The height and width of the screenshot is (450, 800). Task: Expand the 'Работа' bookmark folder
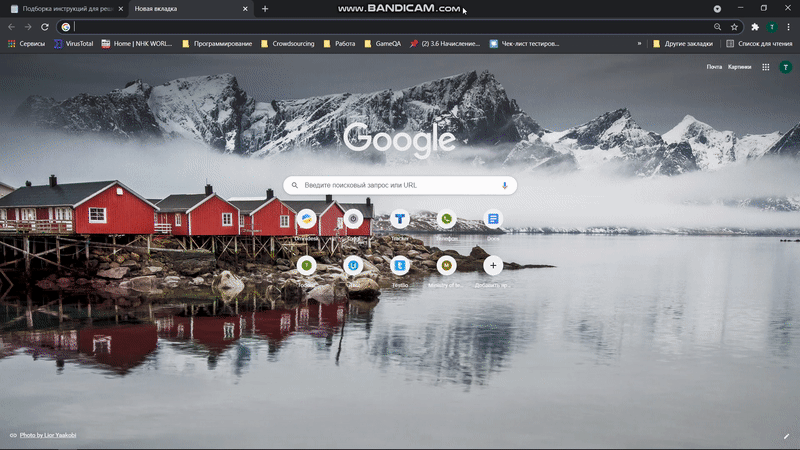339,44
